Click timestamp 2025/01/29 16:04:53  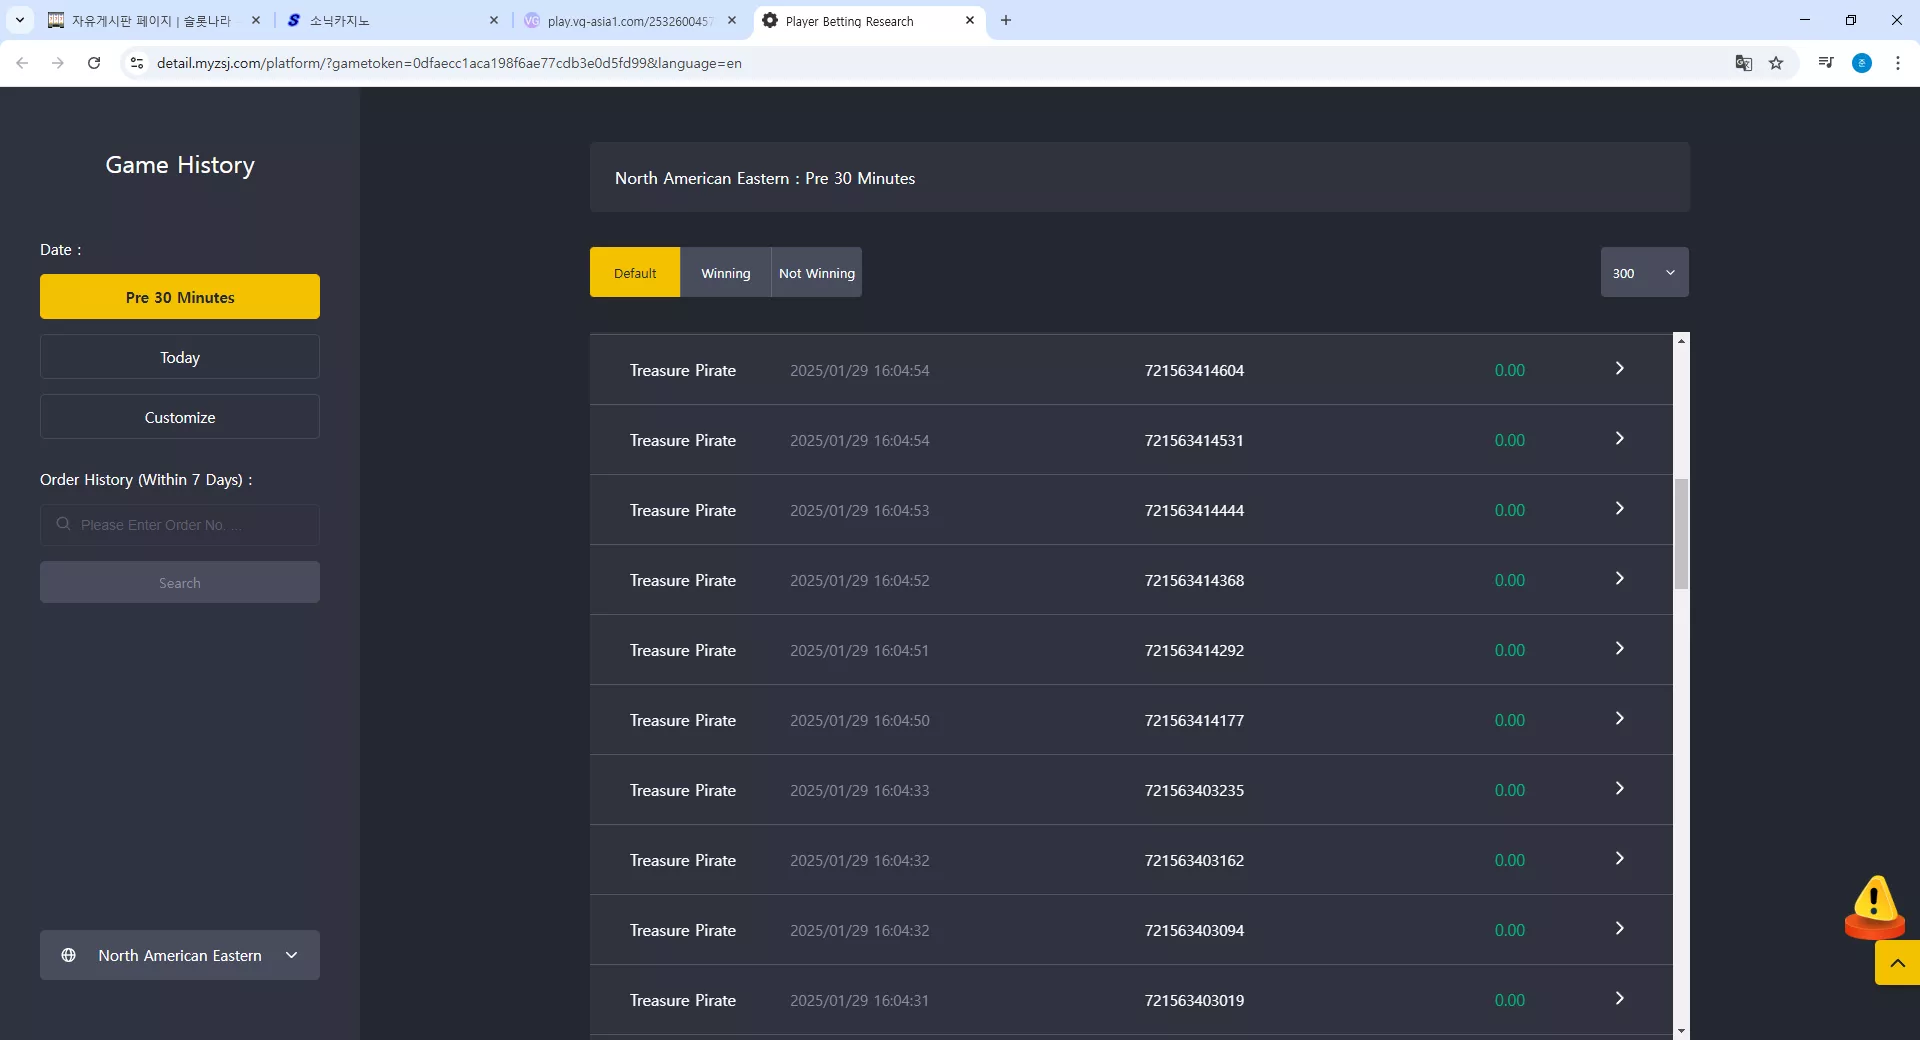[859, 510]
